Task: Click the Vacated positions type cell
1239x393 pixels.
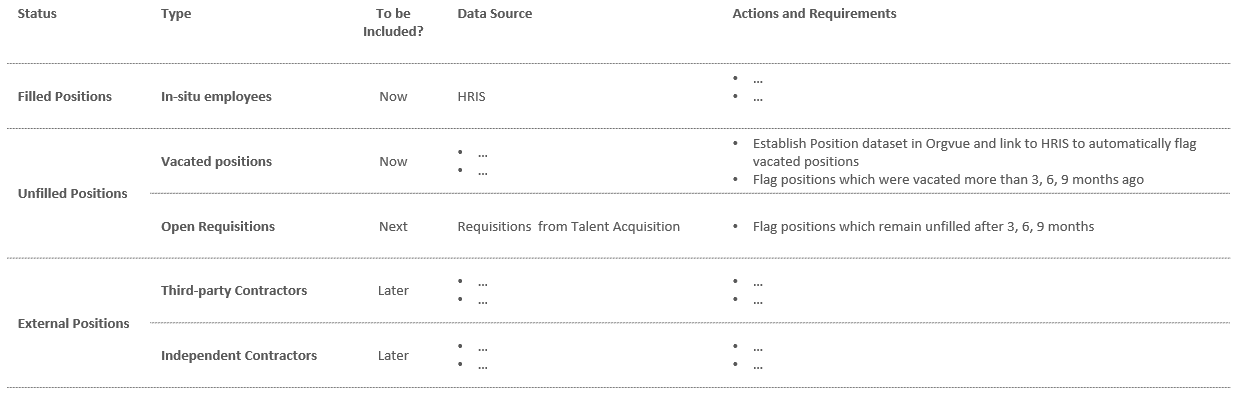Action: [216, 161]
